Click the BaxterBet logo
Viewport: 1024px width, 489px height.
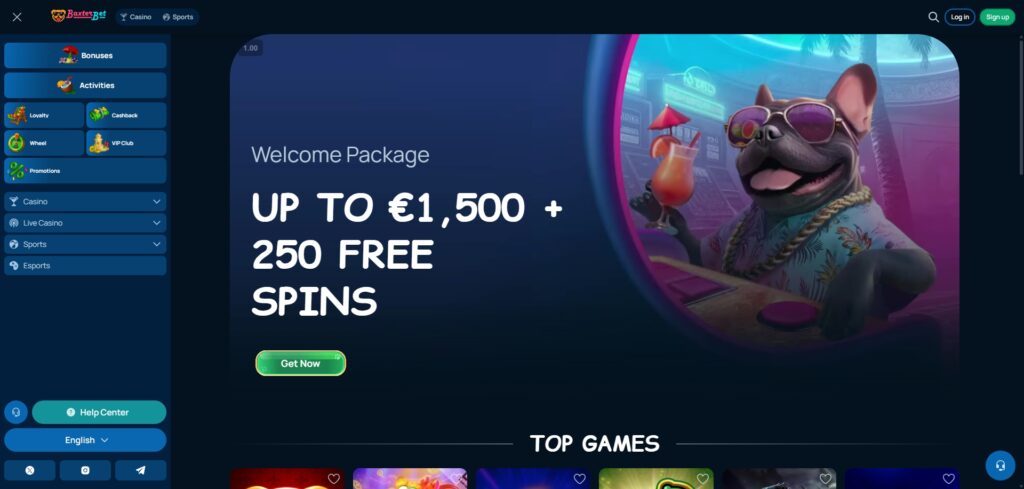pyautogui.click(x=79, y=16)
